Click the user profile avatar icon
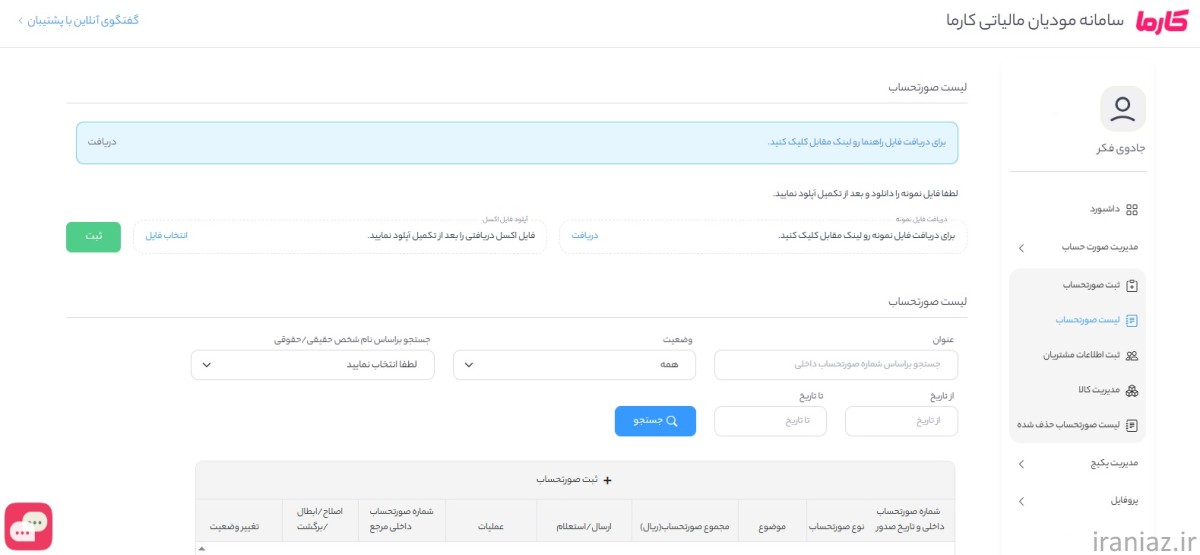1200x555 pixels. pyautogui.click(x=1122, y=109)
